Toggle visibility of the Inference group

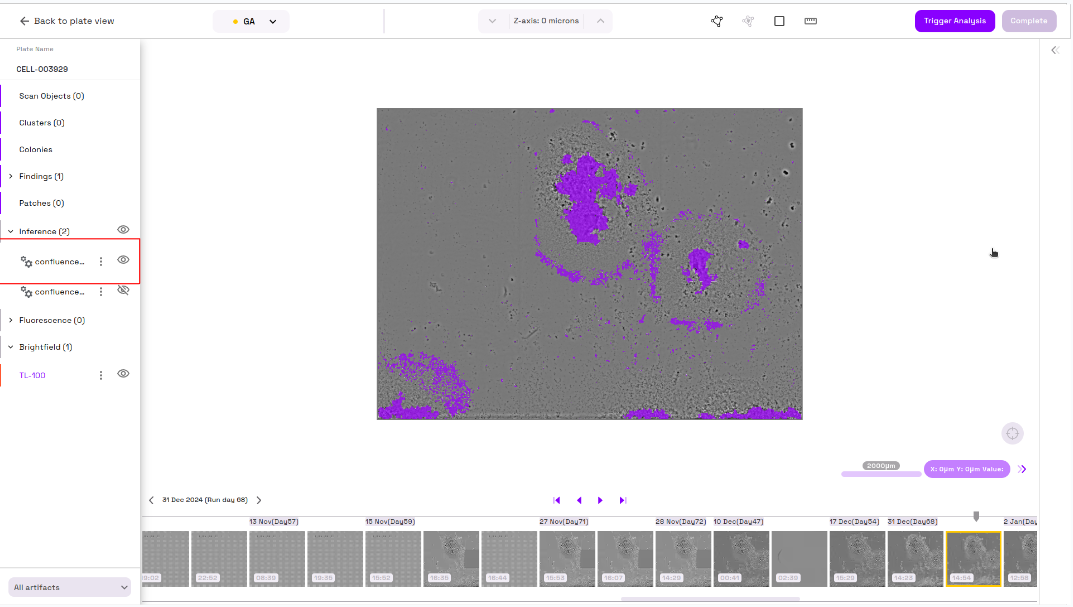click(123, 230)
